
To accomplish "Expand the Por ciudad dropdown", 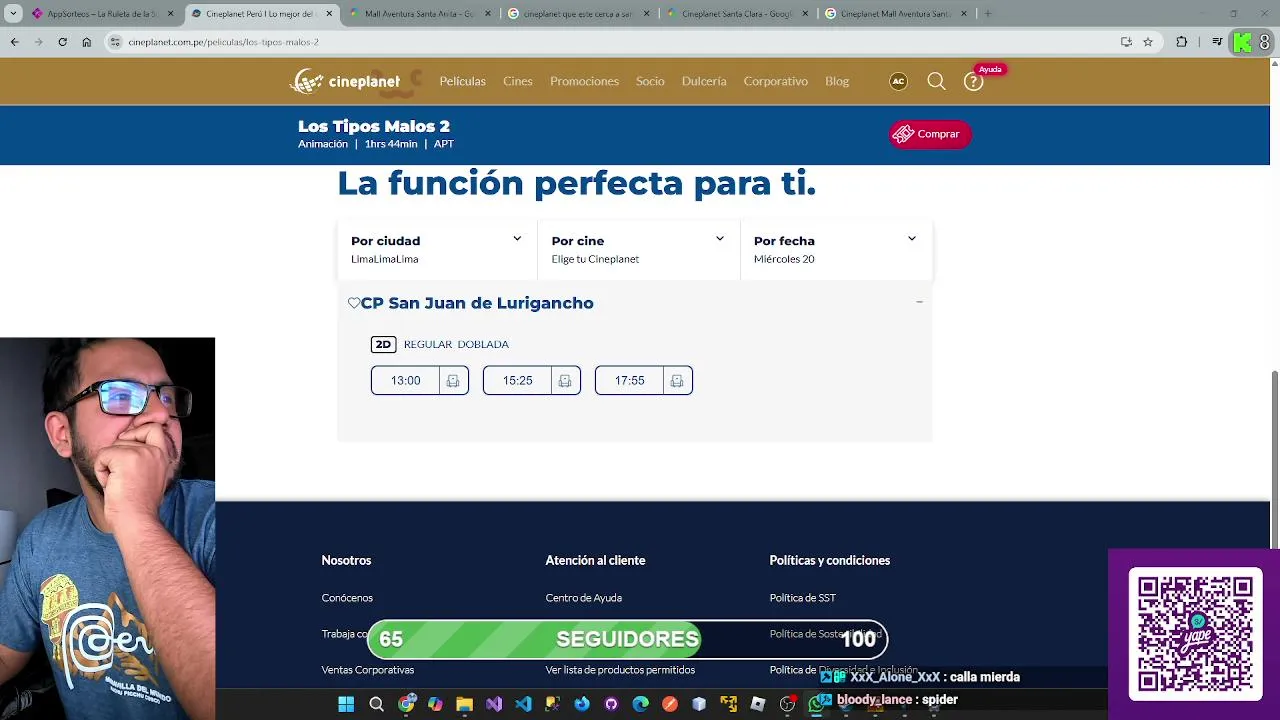I will [x=437, y=249].
